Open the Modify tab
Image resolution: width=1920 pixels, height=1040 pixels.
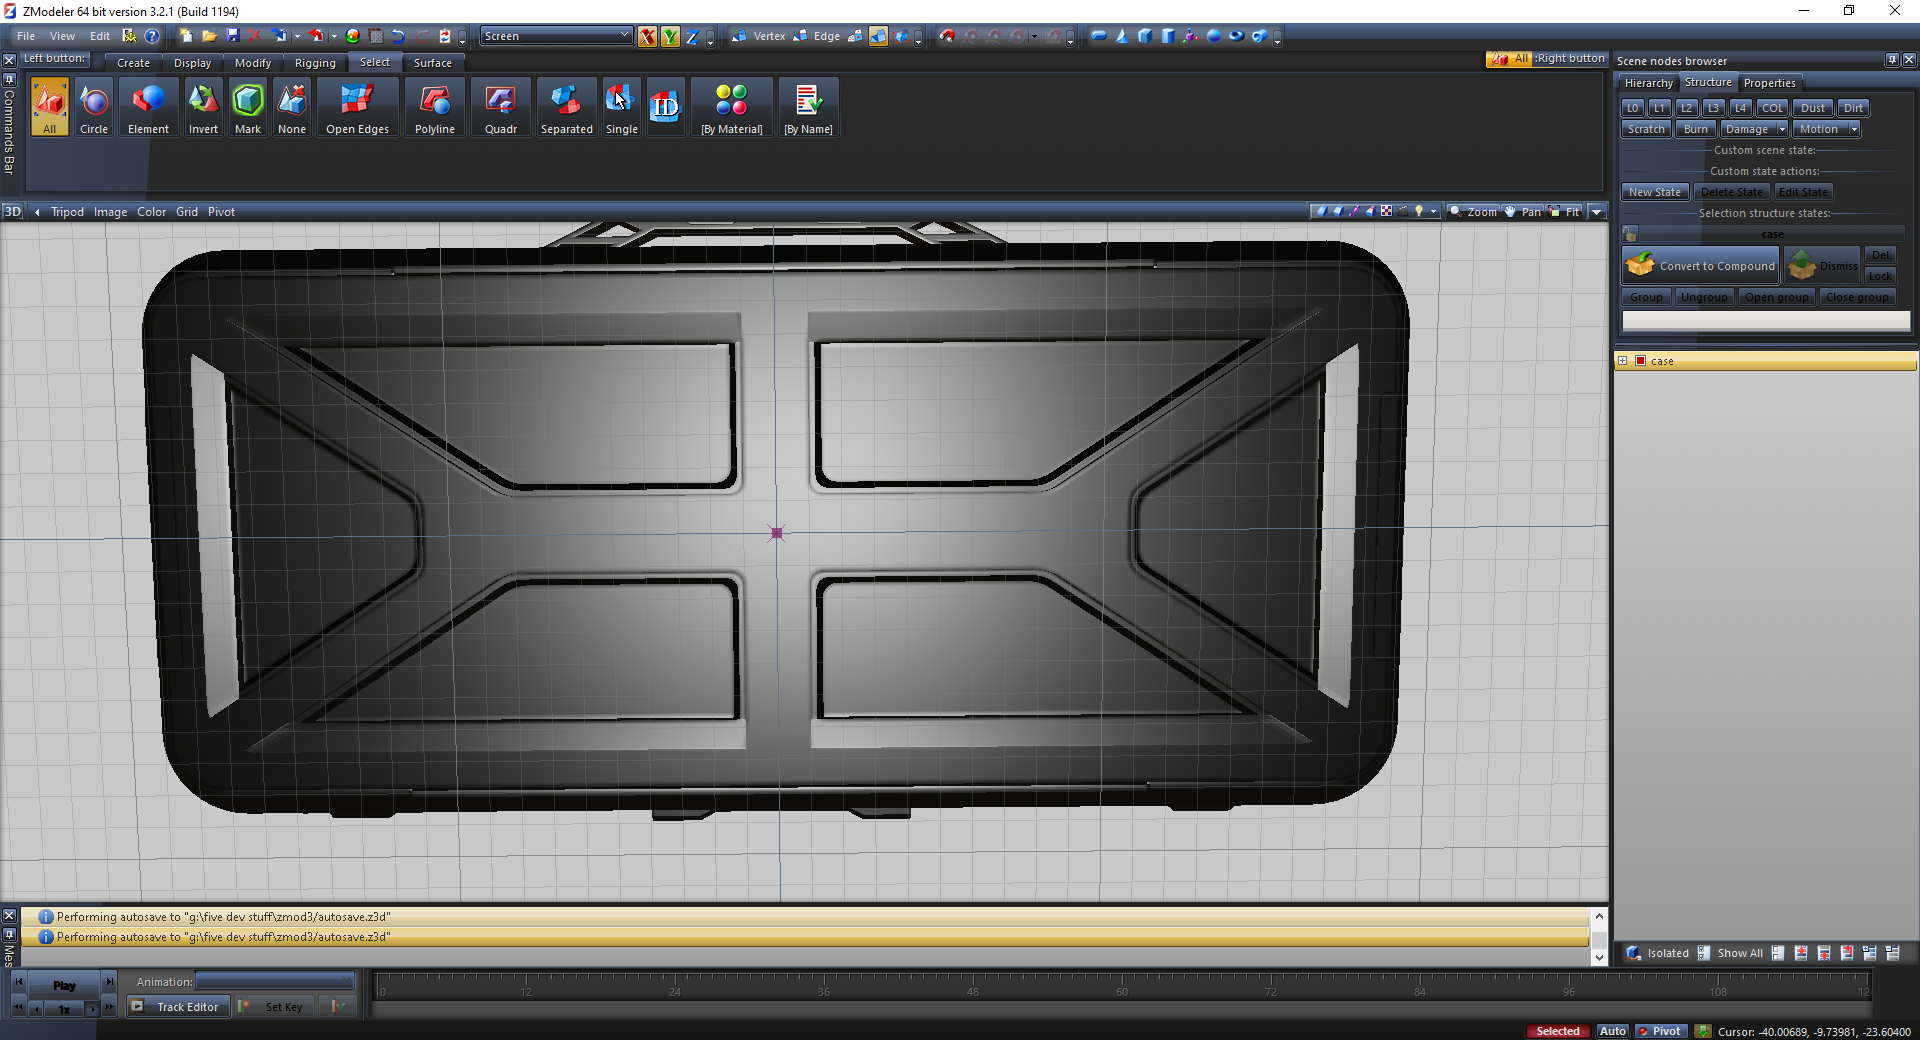252,63
